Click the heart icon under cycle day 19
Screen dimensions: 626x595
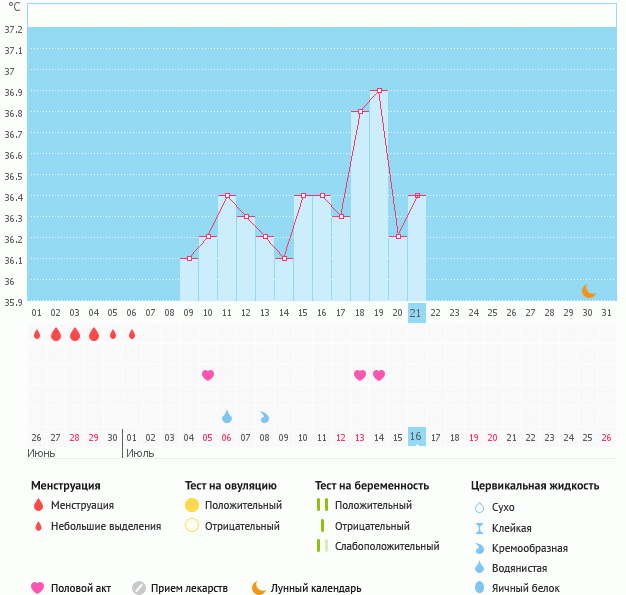(379, 375)
